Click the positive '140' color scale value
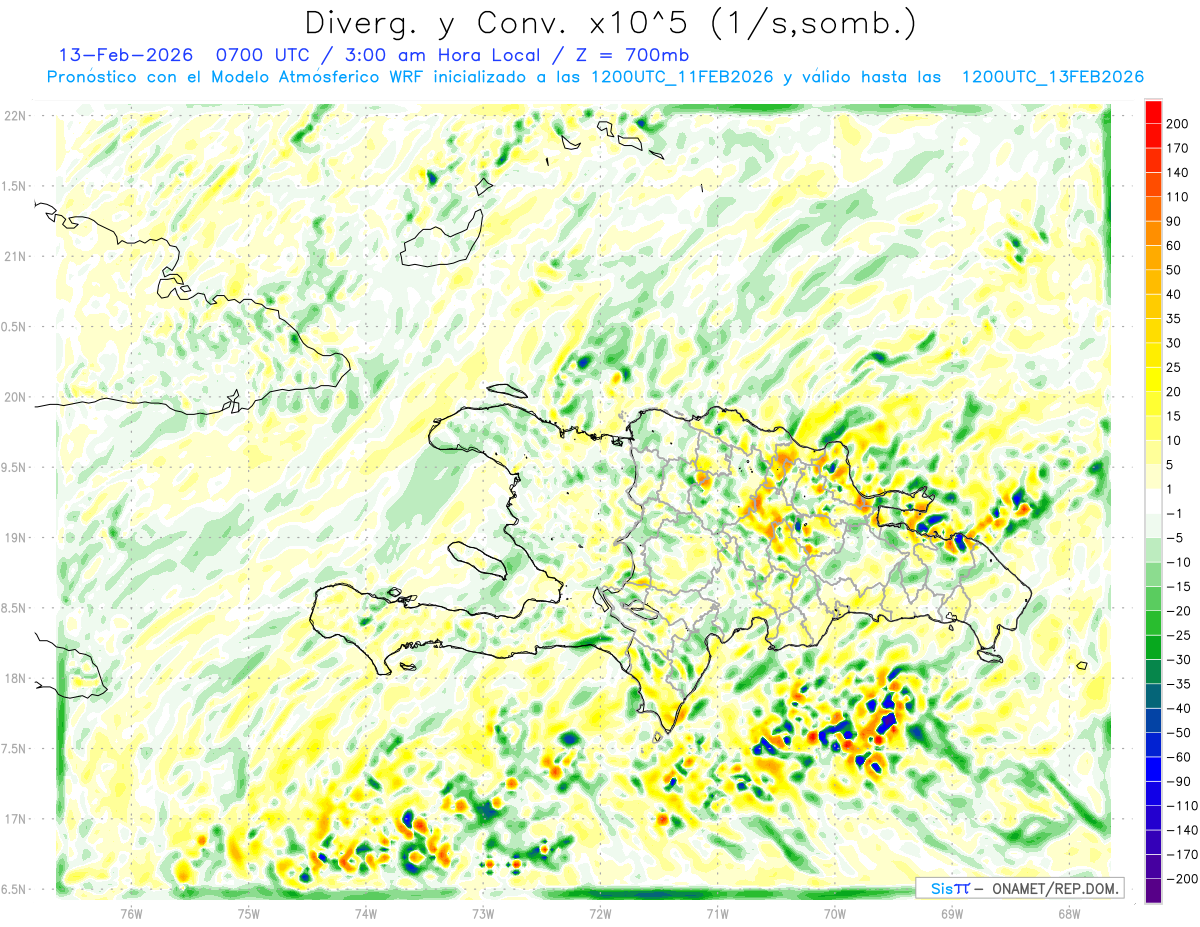The image size is (1200, 927). (x=1178, y=172)
